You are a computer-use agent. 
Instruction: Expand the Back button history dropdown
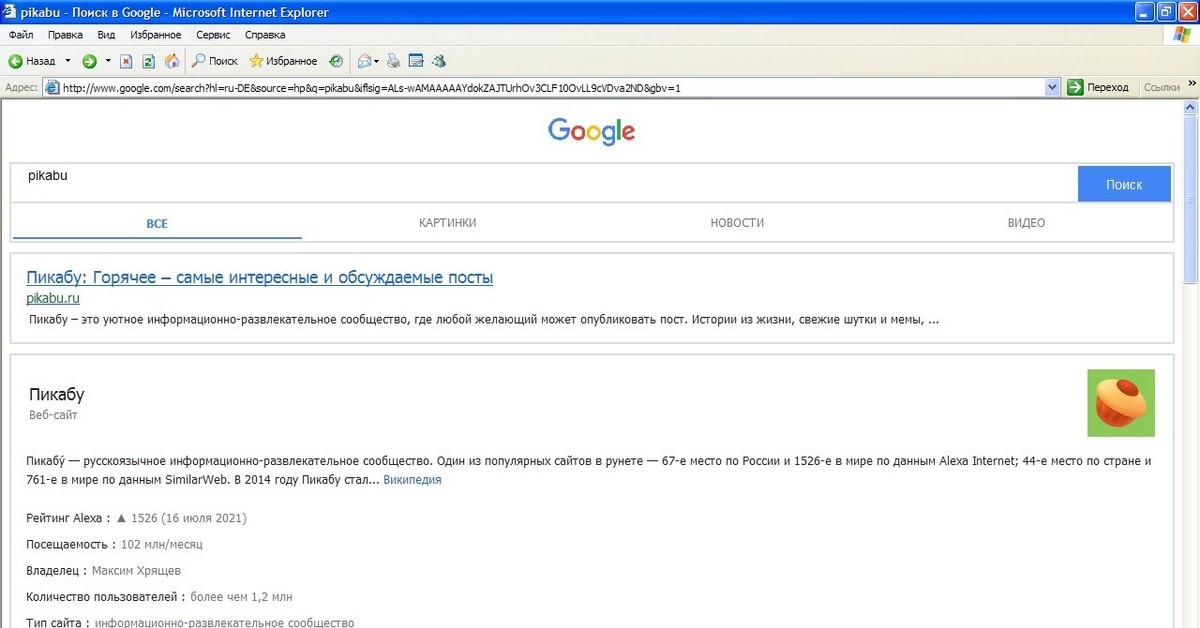click(x=68, y=61)
